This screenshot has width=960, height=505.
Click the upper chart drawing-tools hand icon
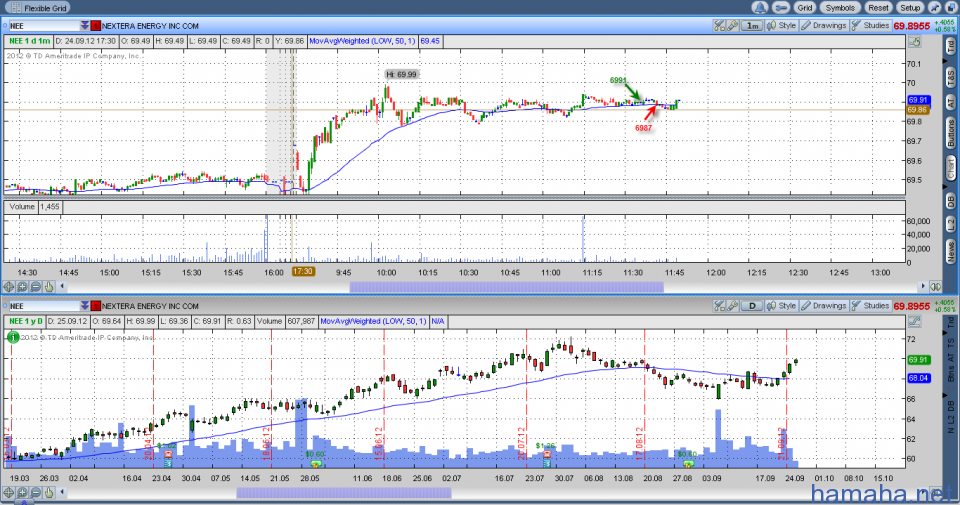914,42
